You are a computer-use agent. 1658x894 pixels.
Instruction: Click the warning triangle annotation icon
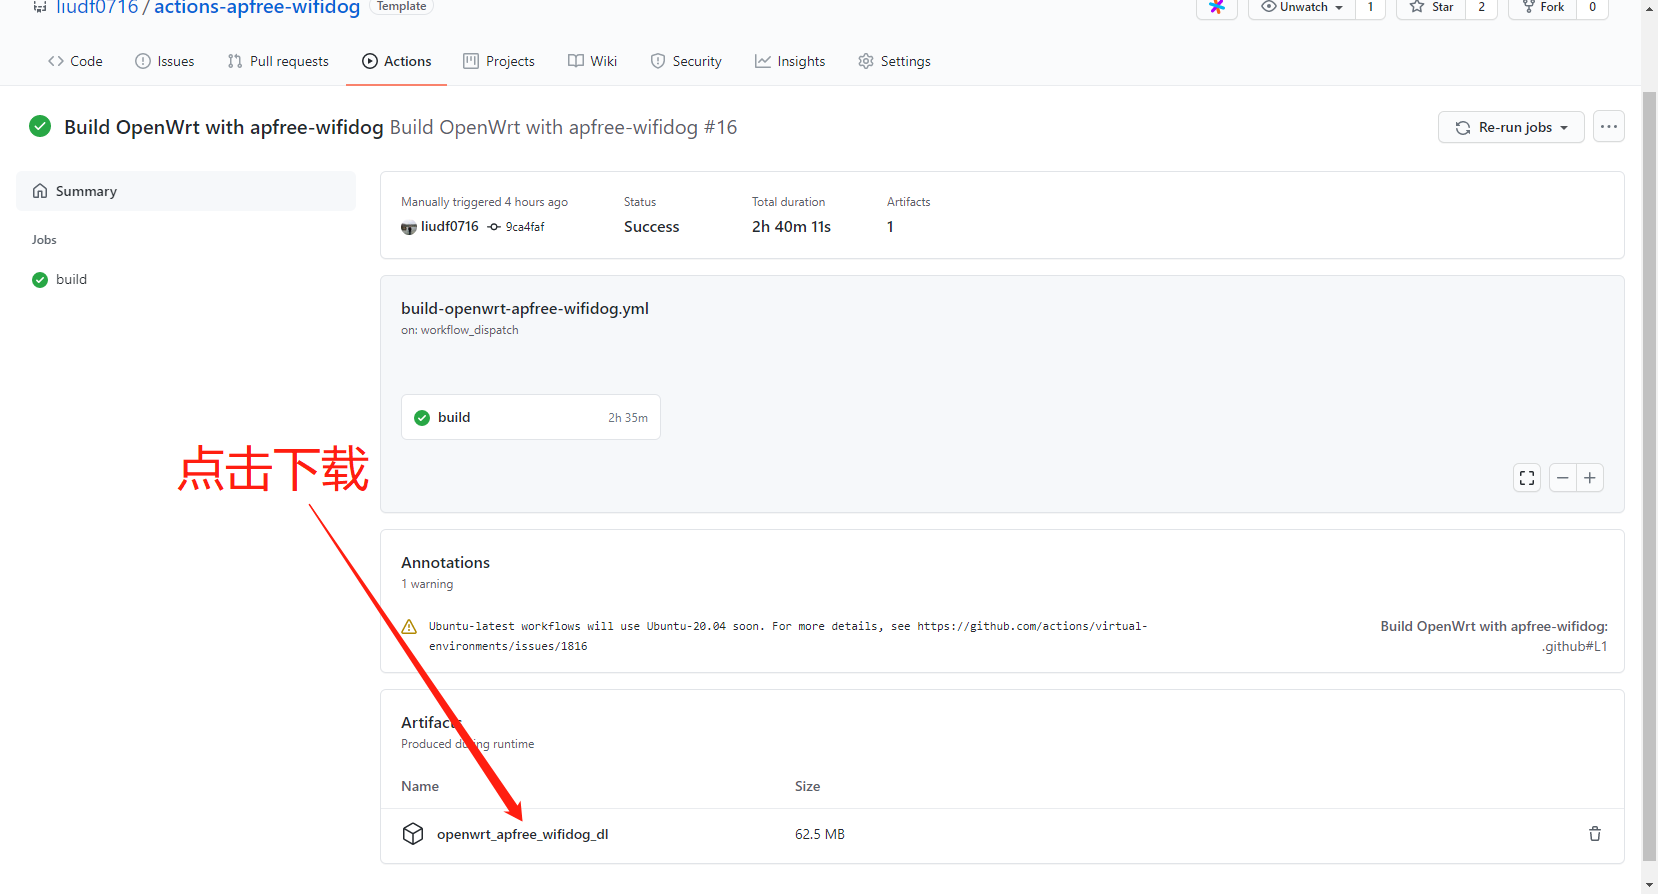click(409, 627)
